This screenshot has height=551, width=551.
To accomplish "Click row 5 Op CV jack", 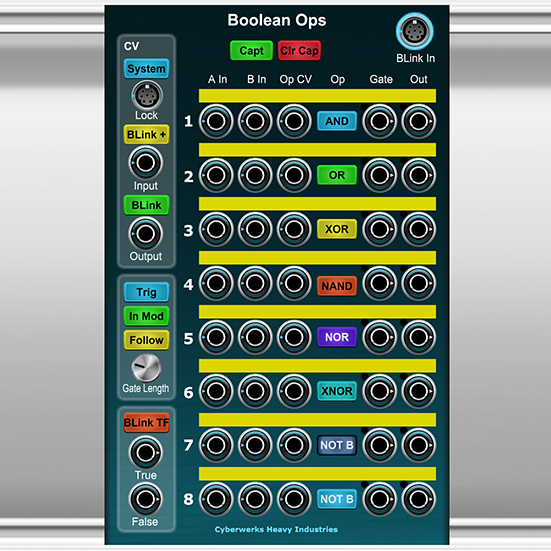I will [294, 337].
